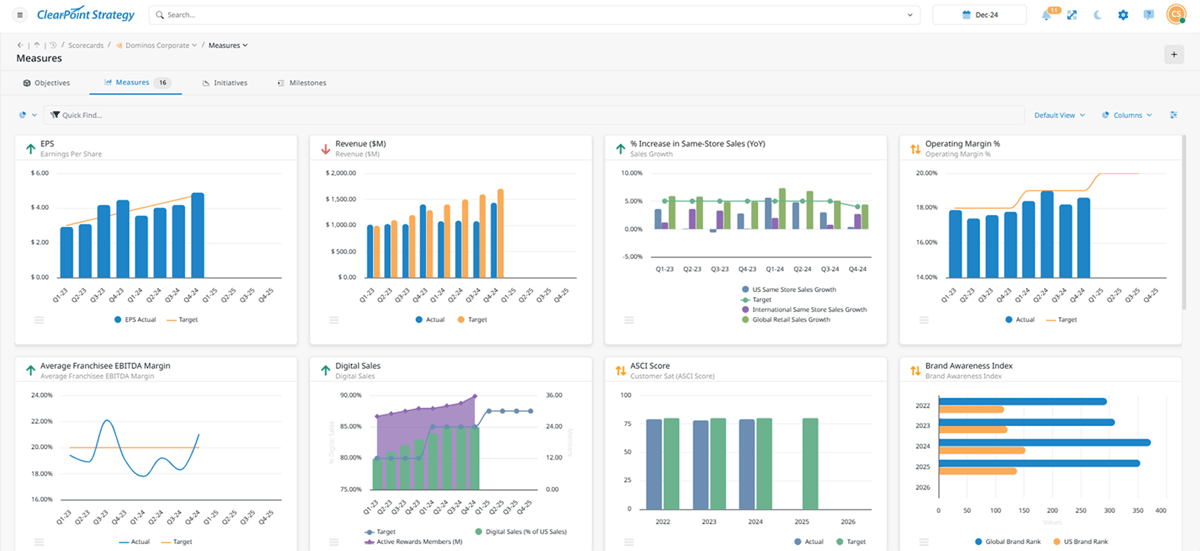Image resolution: width=1200 pixels, height=551 pixels.
Task: Click the Quick Find filter funnel icon
Action: [x=55, y=115]
